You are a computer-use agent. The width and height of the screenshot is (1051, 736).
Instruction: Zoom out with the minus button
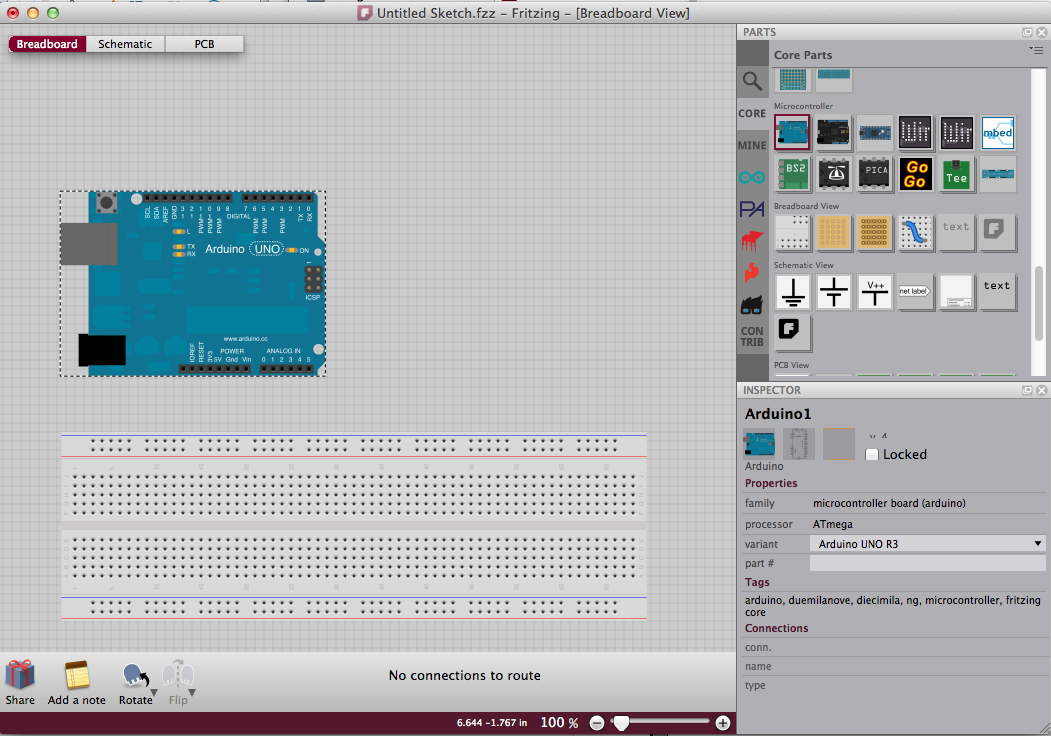pos(597,723)
